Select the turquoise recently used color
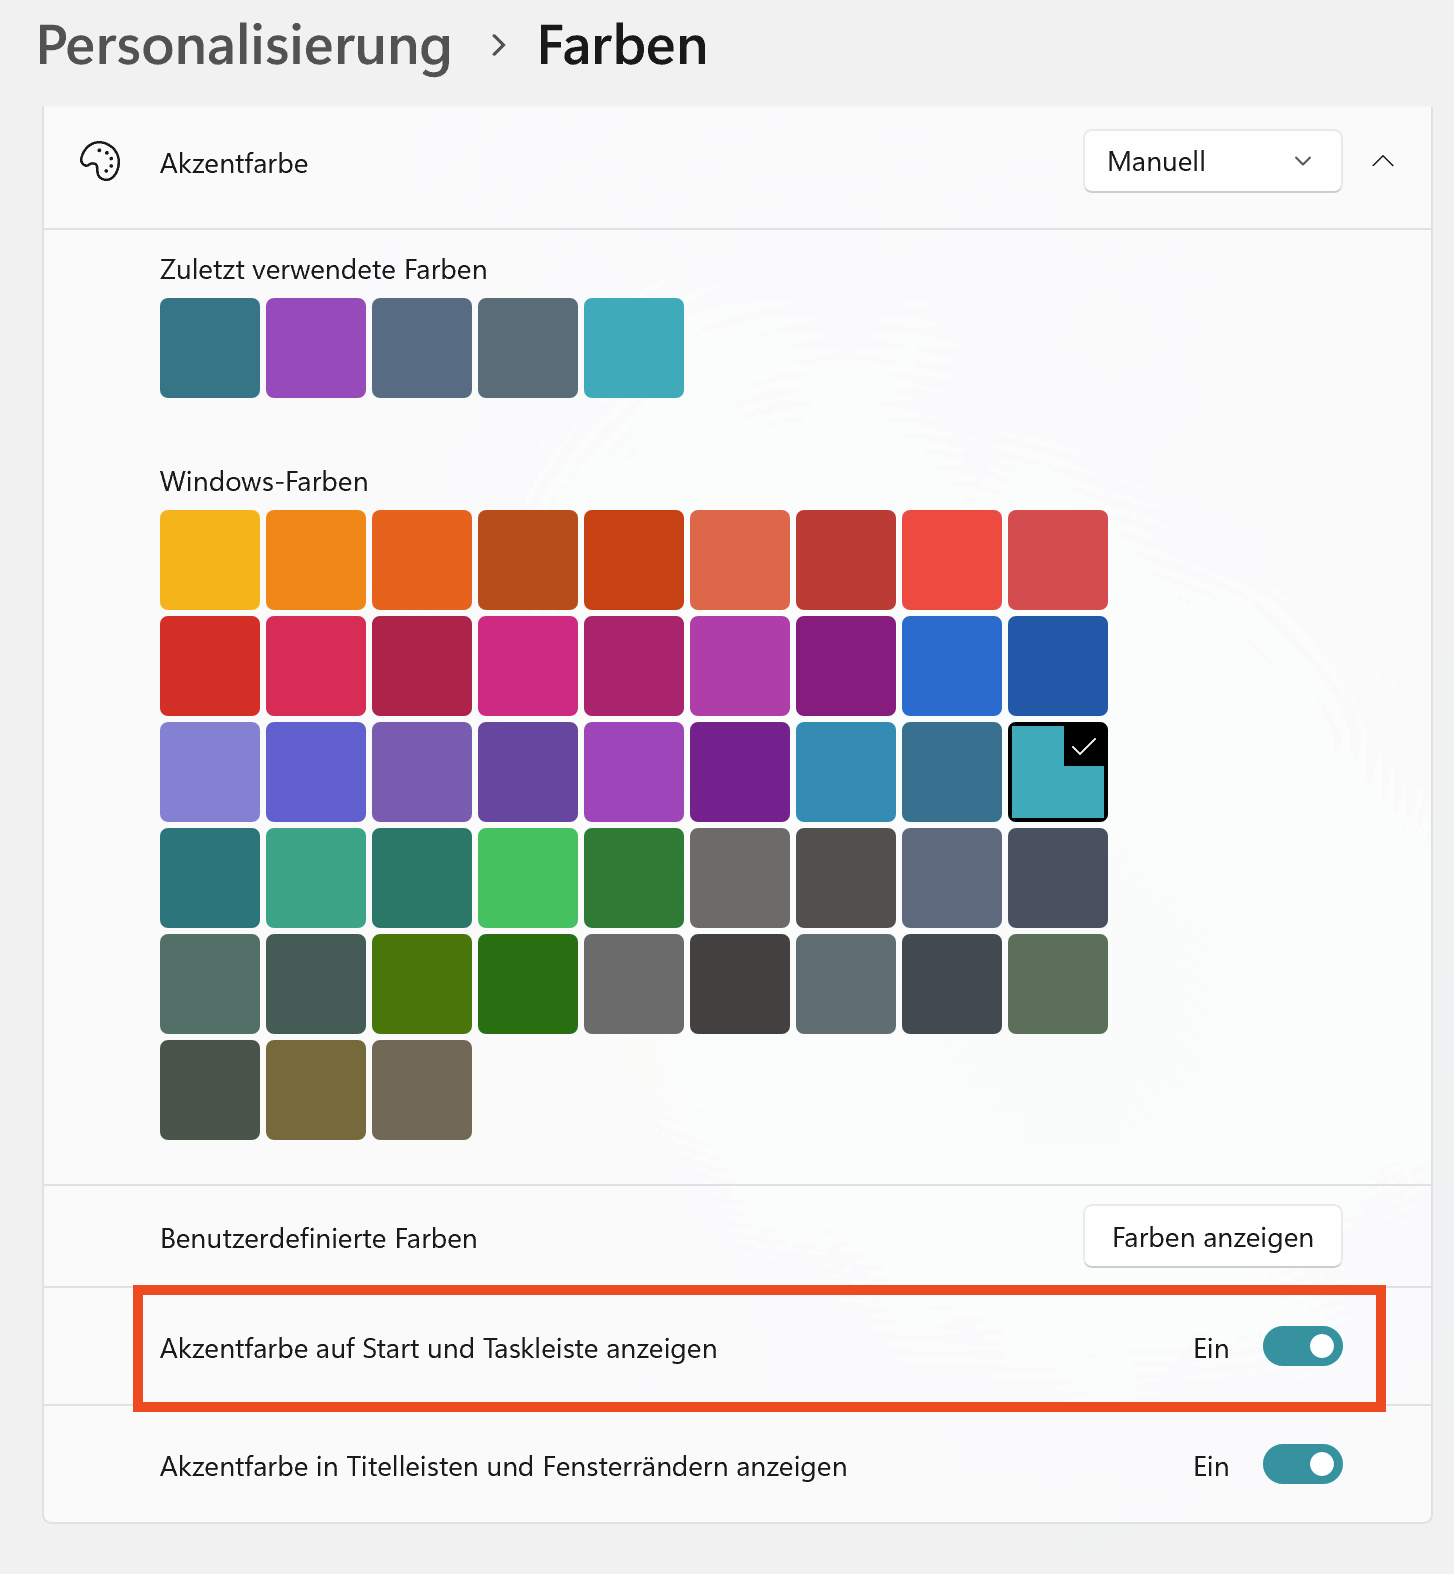Image resolution: width=1454 pixels, height=1574 pixels. click(634, 348)
